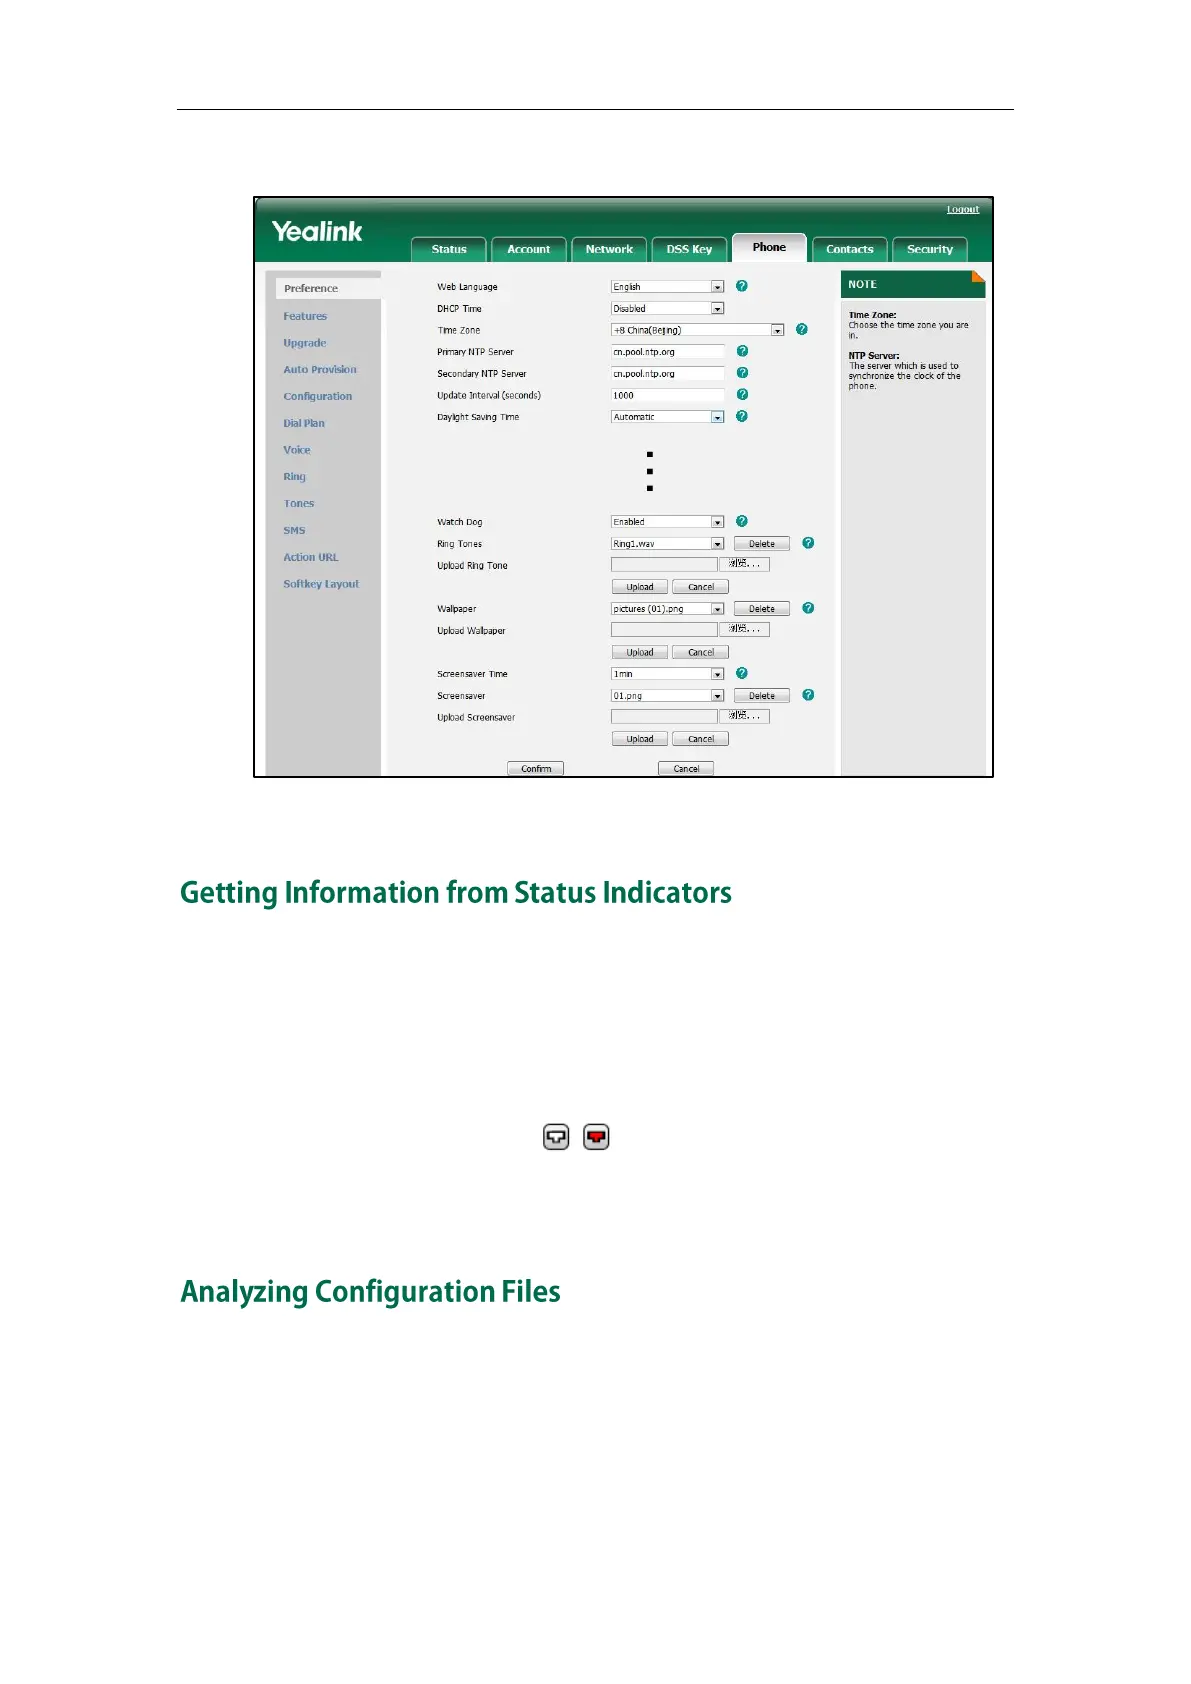
Task: Cancel the wallpaper upload
Action: point(701,652)
